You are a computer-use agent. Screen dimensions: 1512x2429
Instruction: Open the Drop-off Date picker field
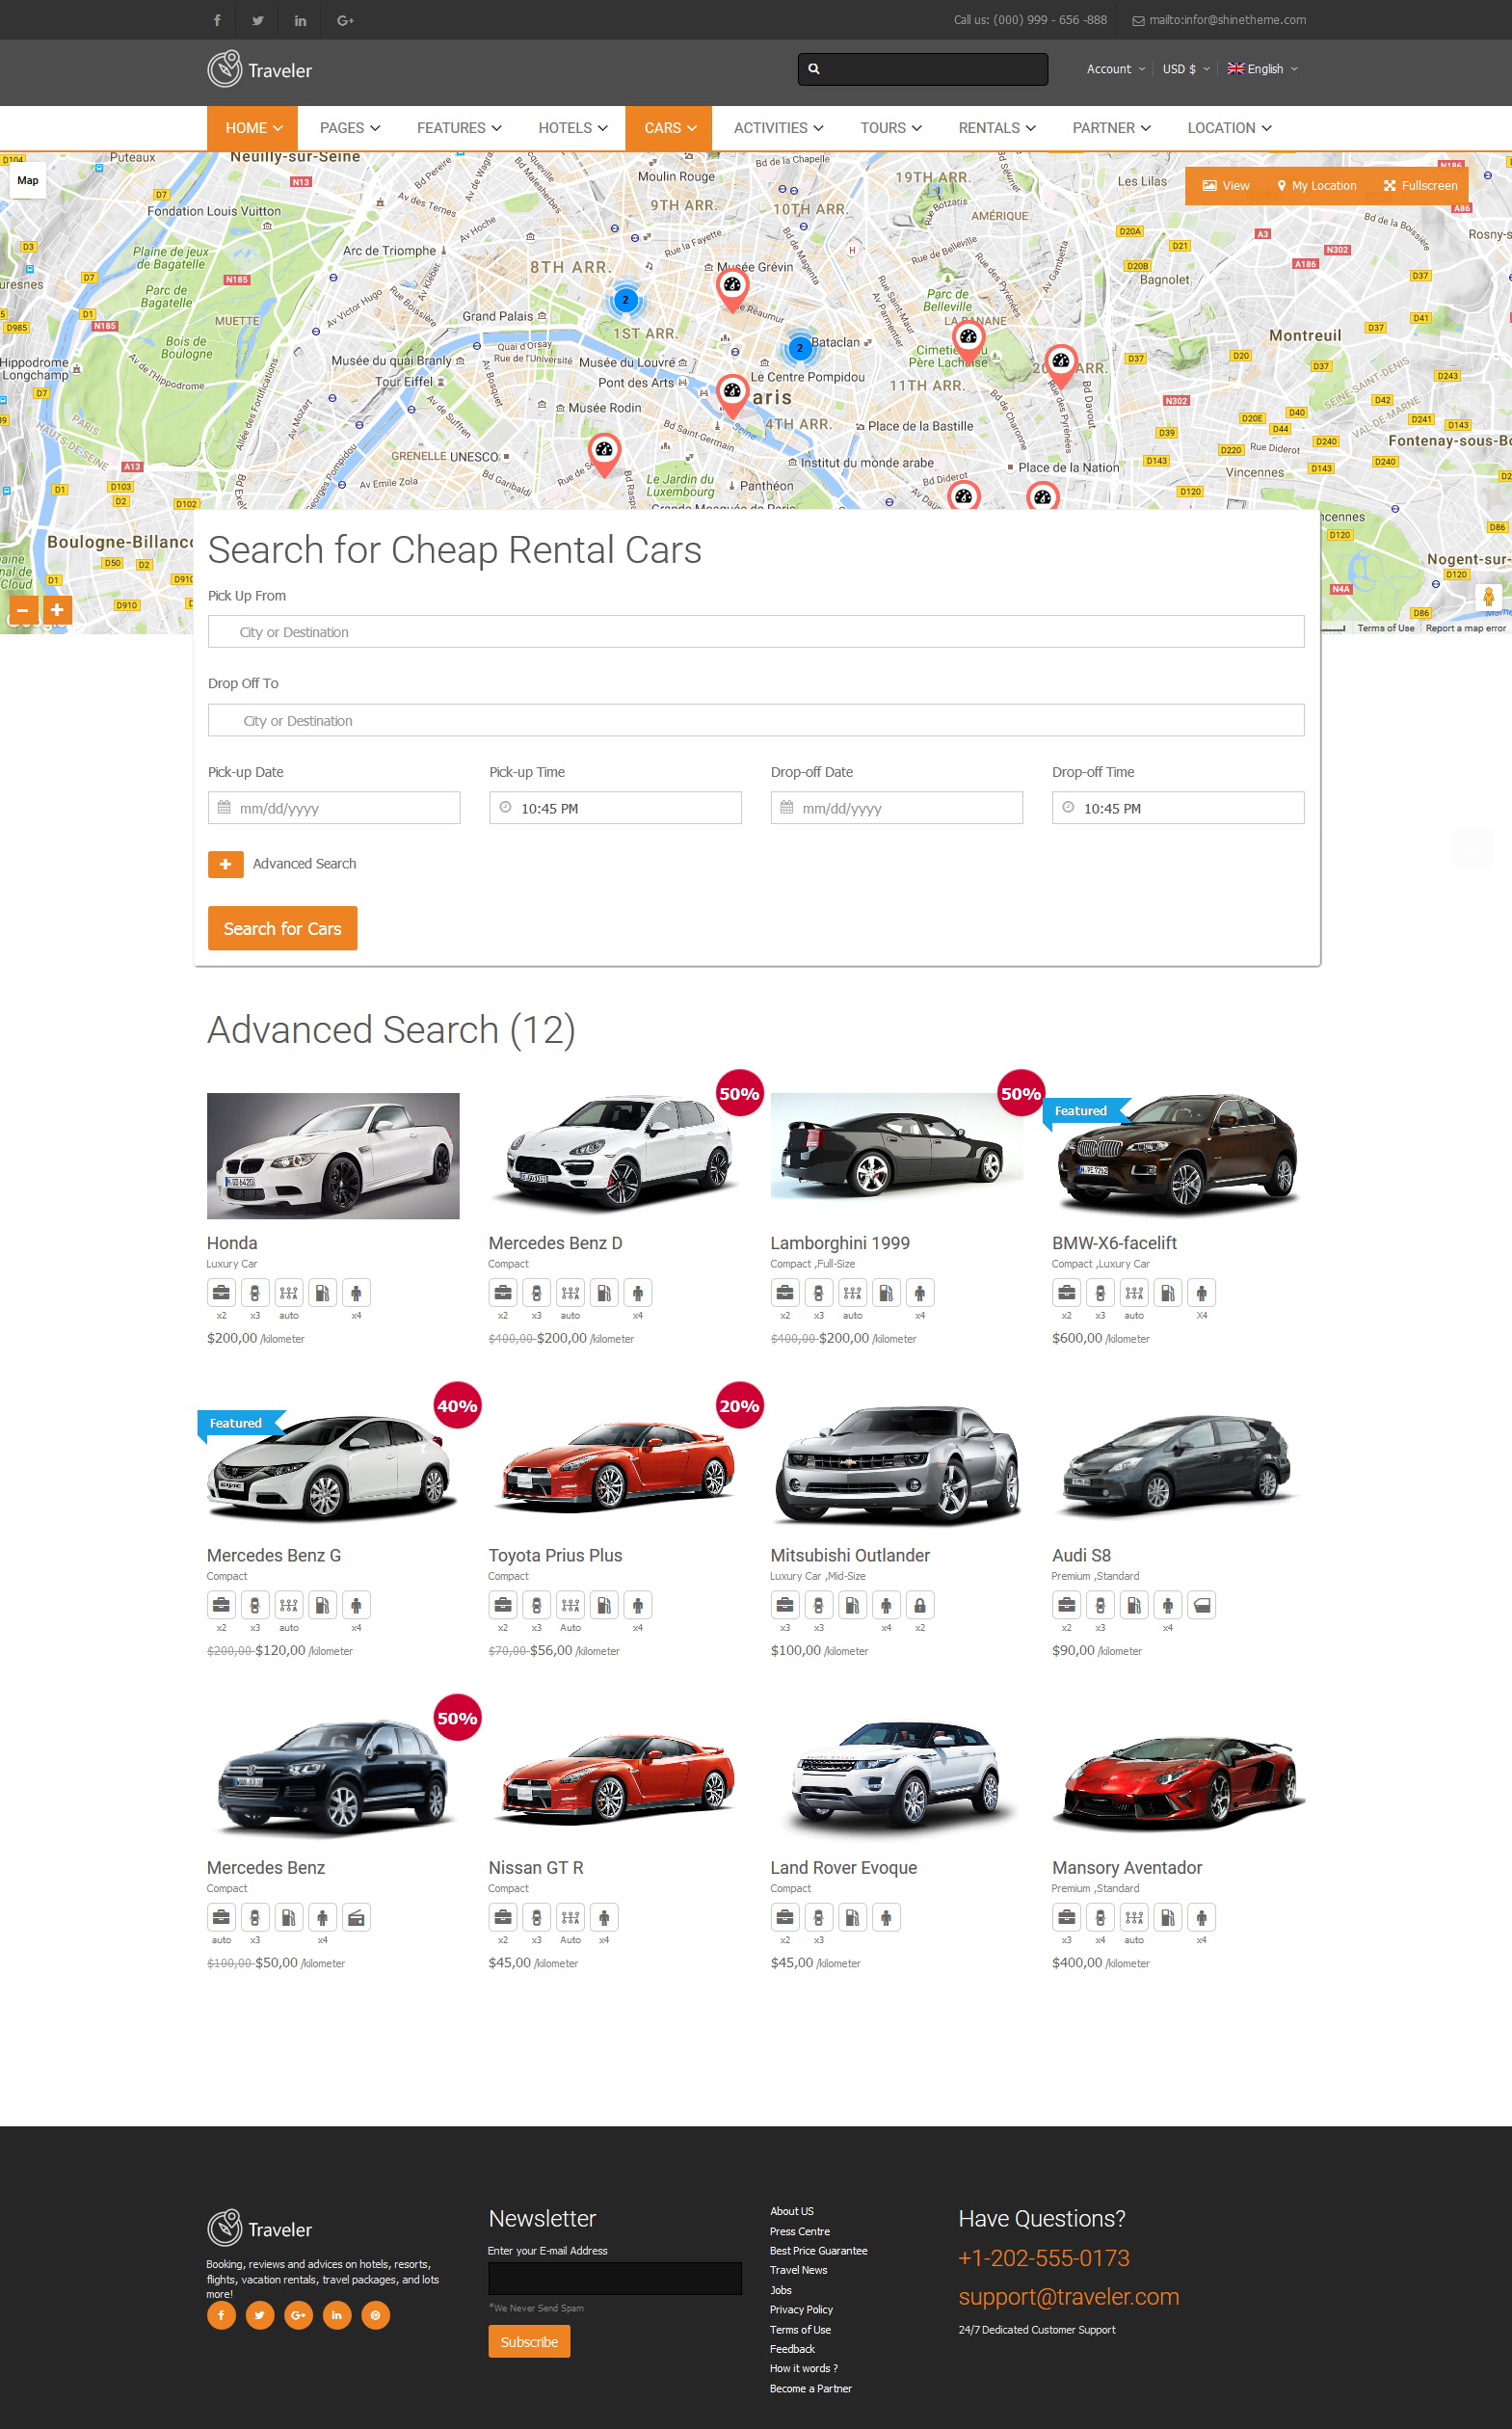click(897, 808)
